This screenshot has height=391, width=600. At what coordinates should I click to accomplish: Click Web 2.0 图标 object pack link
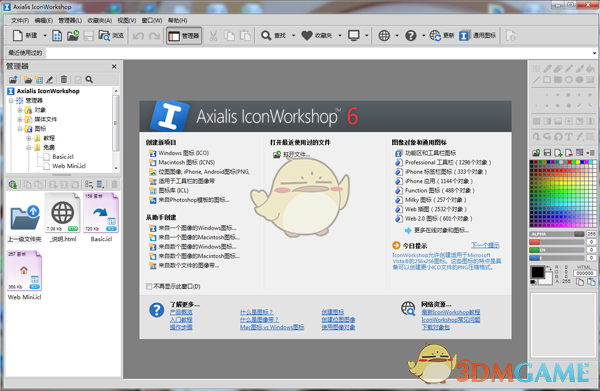point(439,219)
